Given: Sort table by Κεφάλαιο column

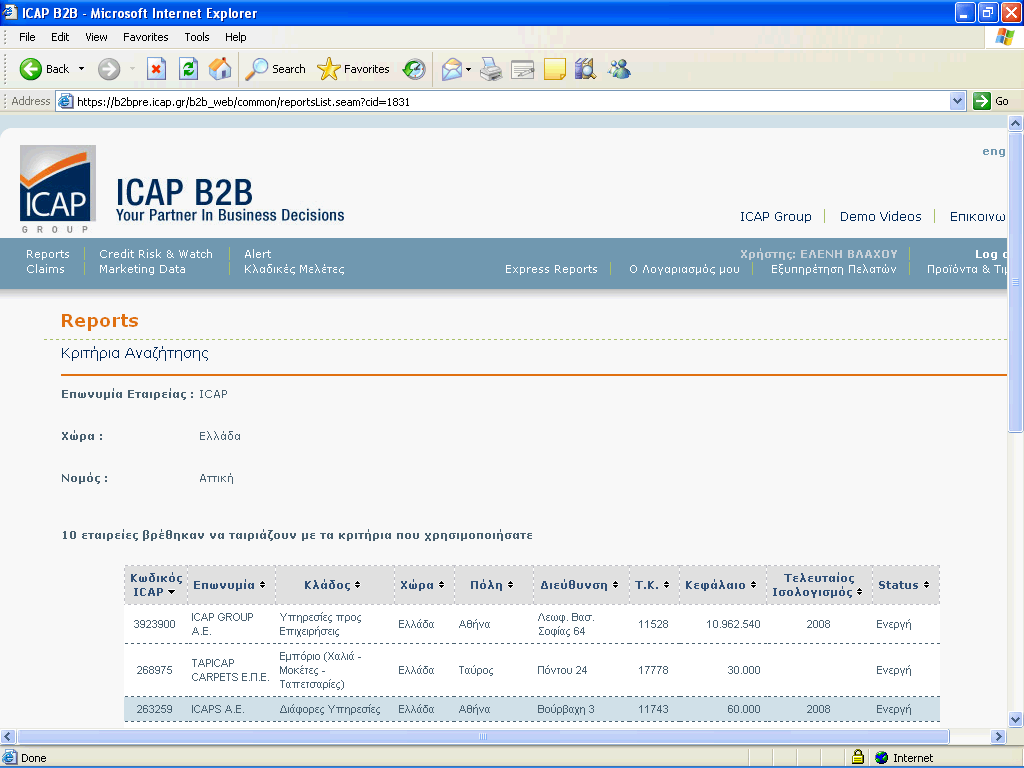Looking at the screenshot, I should point(721,585).
